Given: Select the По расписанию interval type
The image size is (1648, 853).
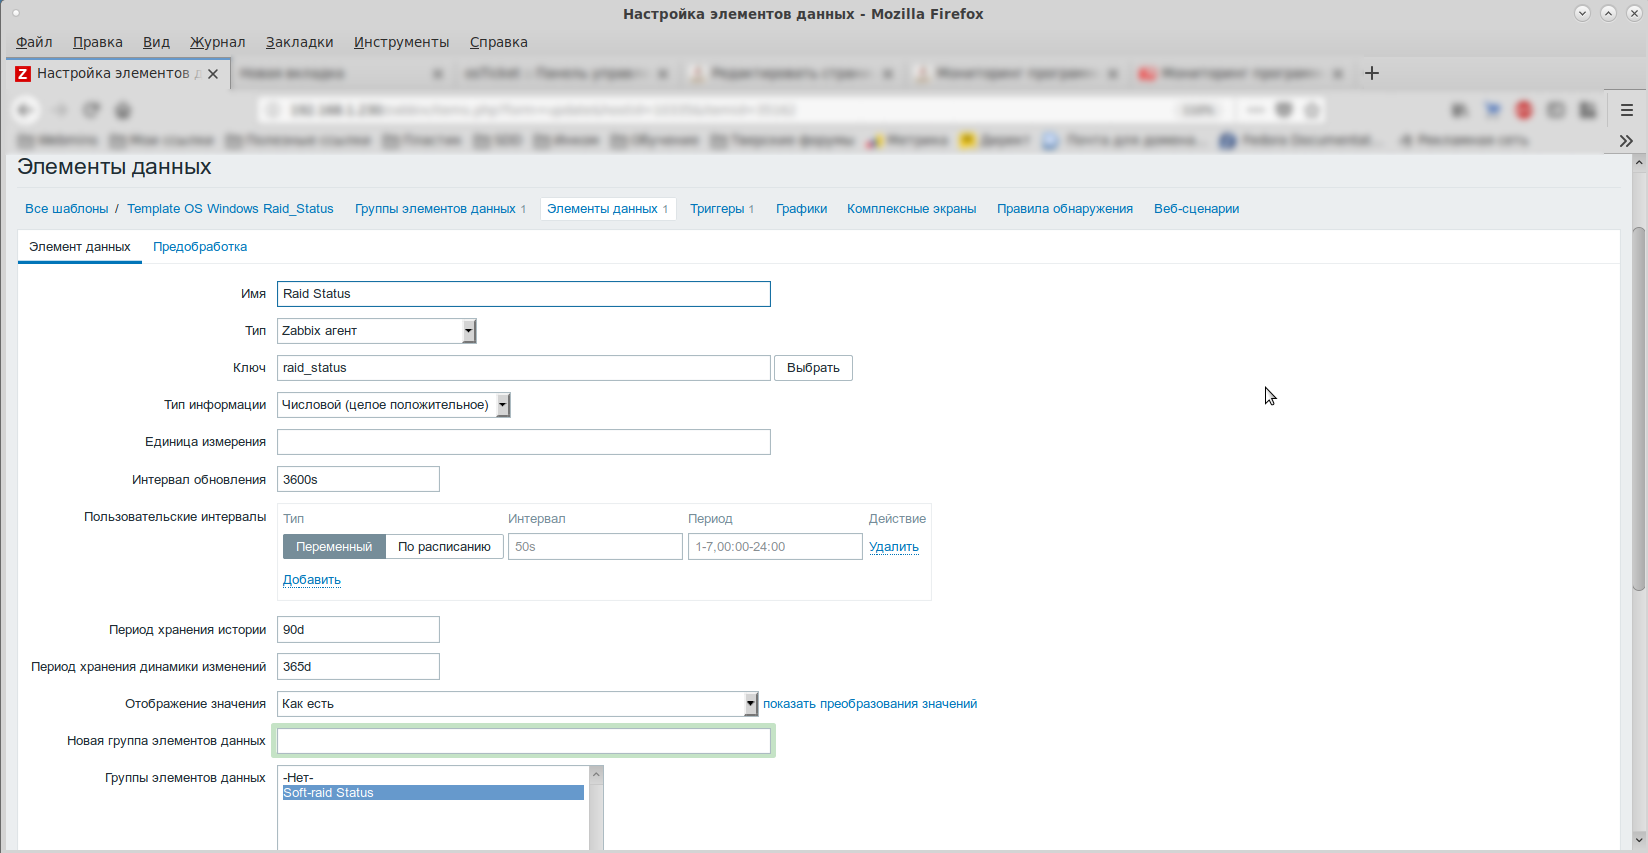Looking at the screenshot, I should pyautogui.click(x=444, y=547).
